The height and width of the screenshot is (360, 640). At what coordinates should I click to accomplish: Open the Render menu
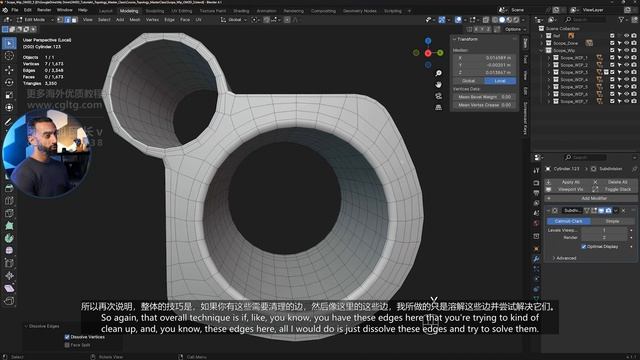point(44,10)
